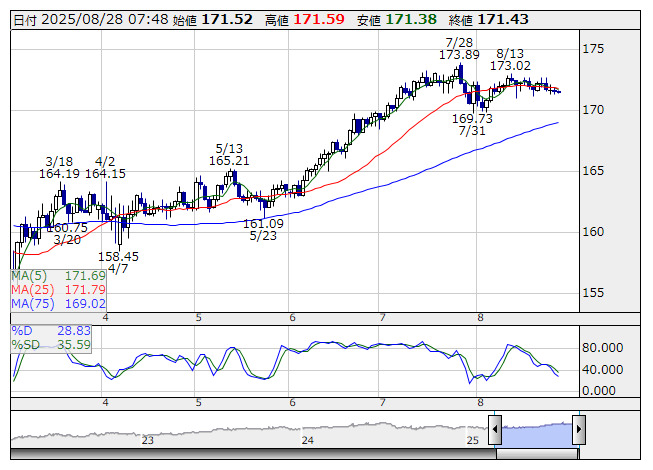
Task: Click the 5/23 low label 161.09
Action: click(263, 224)
